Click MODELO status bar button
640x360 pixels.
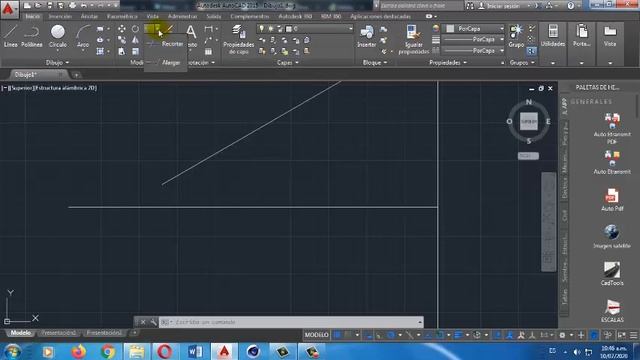316,335
